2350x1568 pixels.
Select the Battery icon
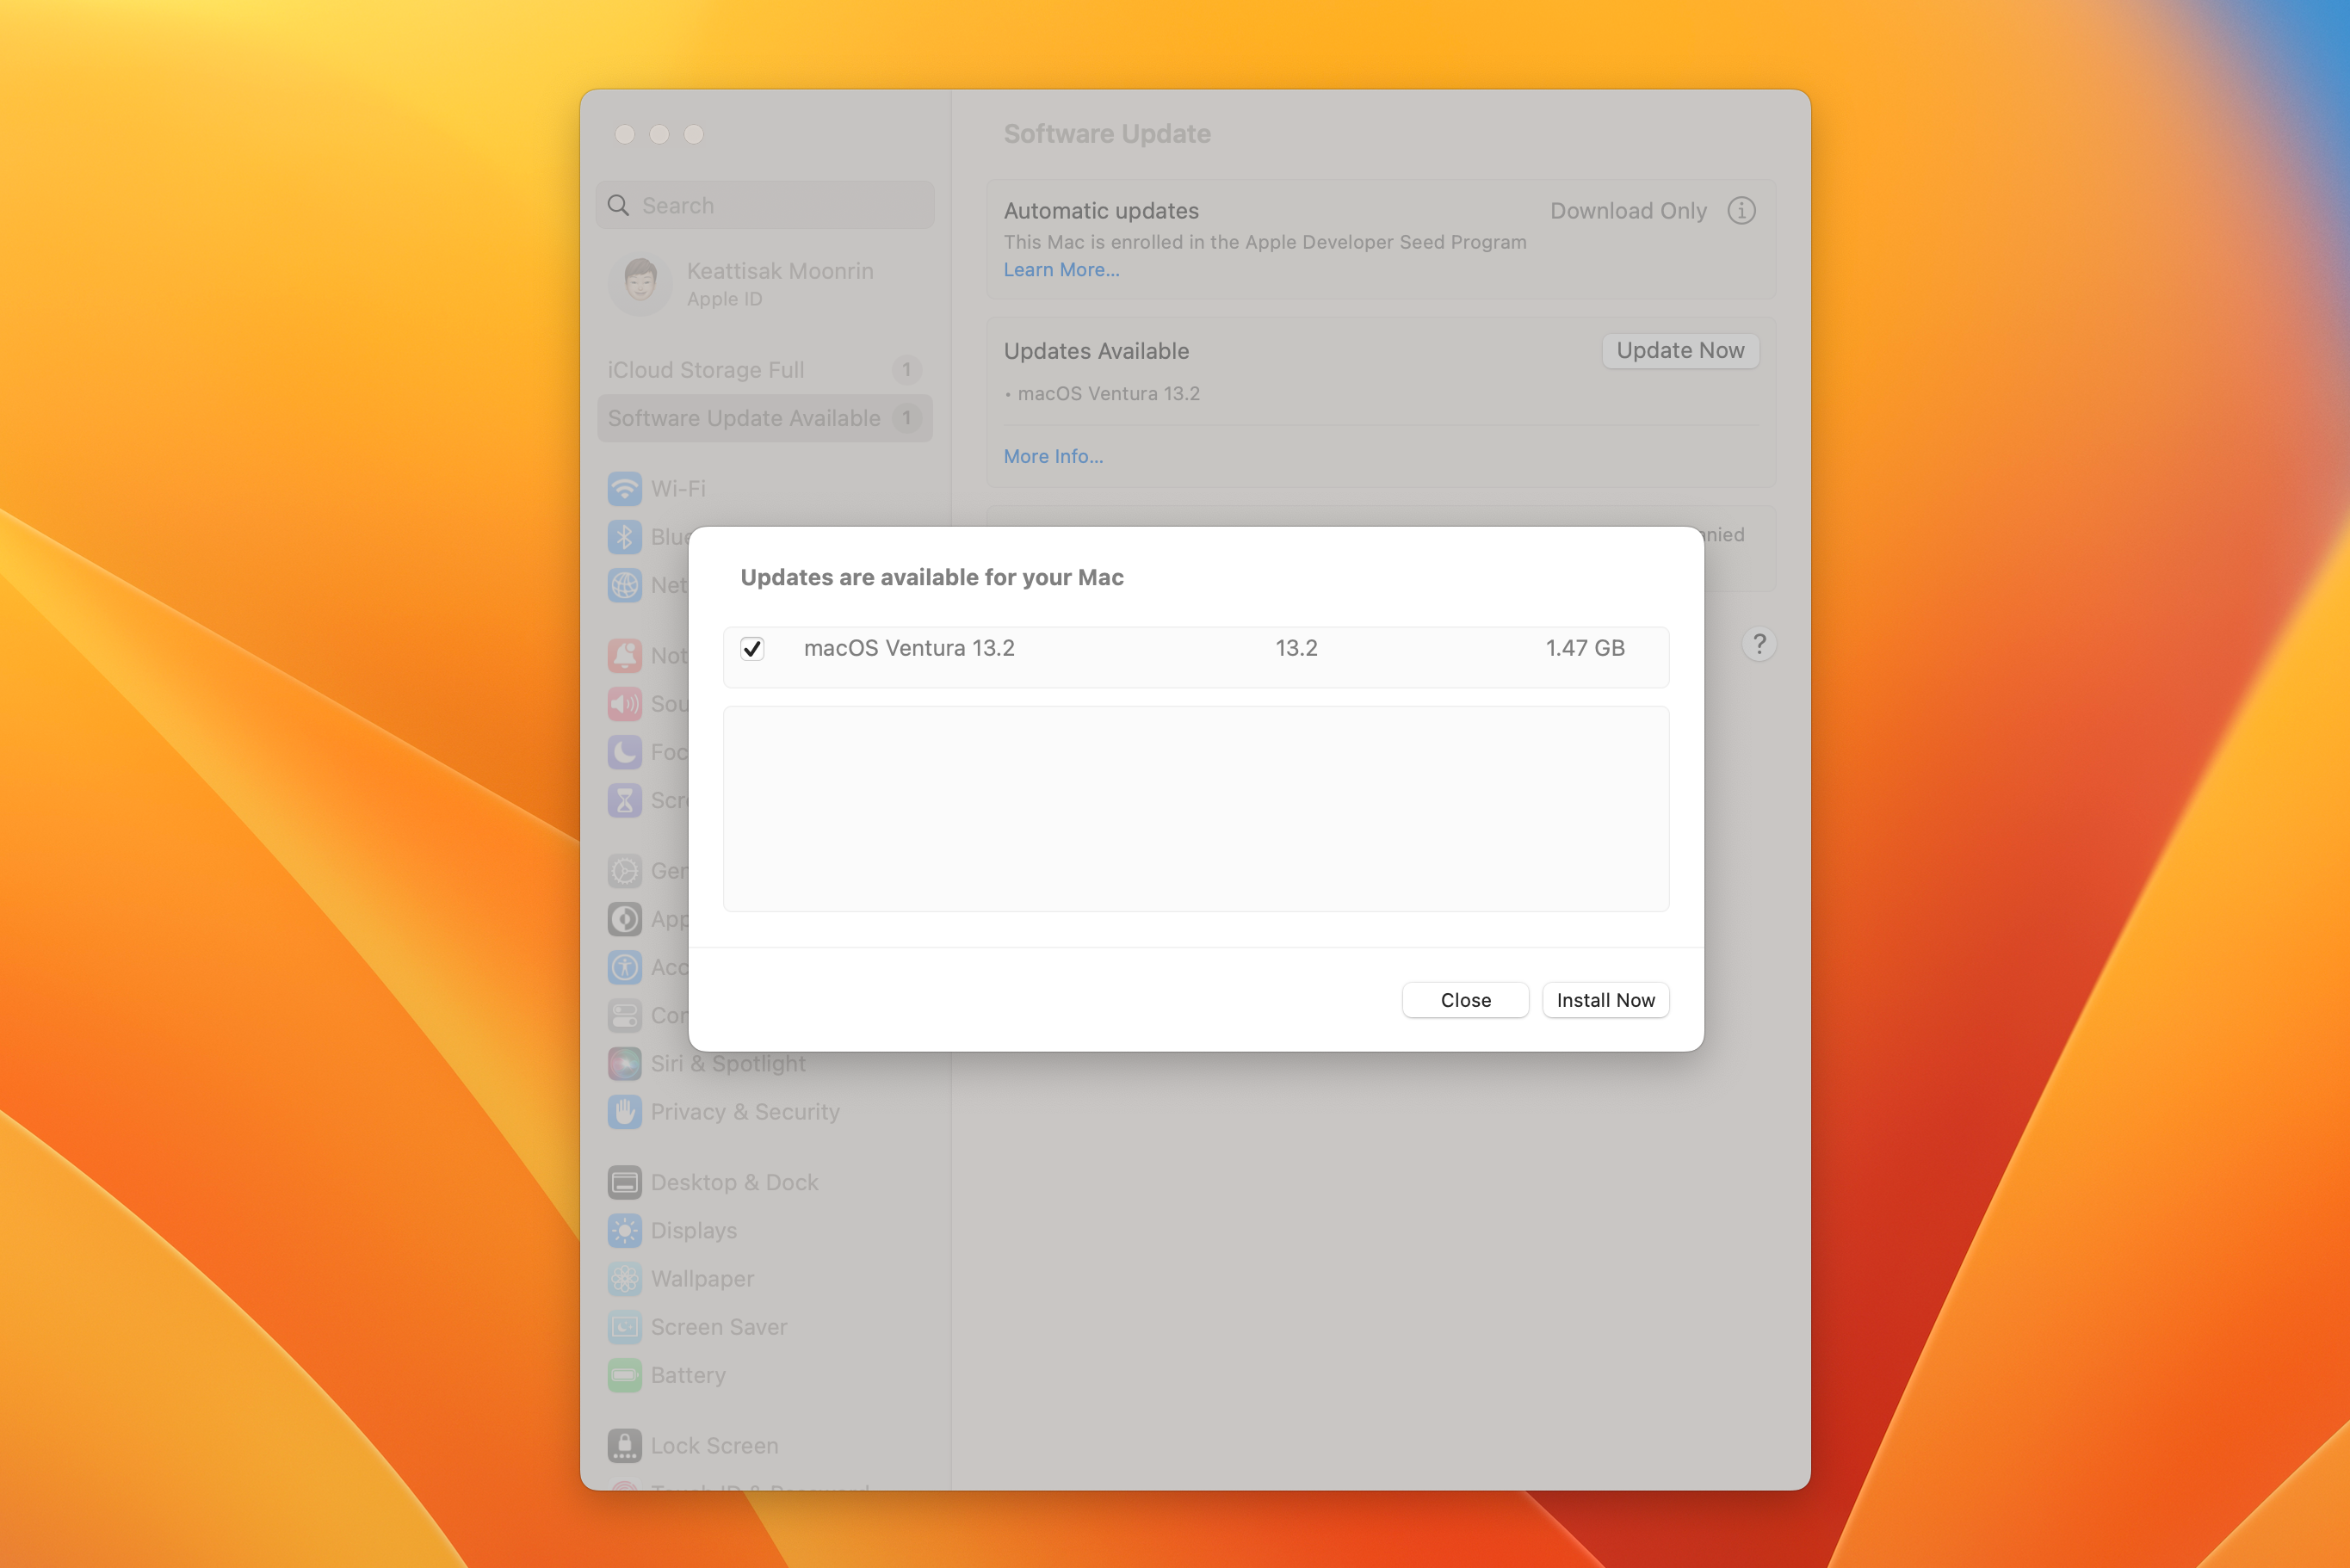(x=624, y=1375)
